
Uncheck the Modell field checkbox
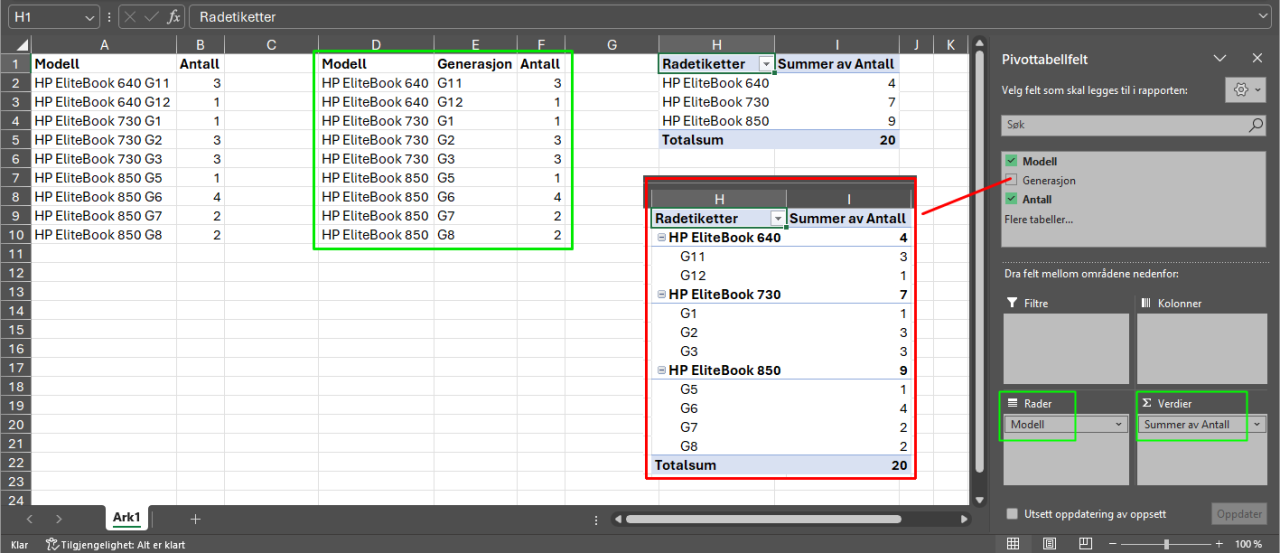(x=1012, y=161)
